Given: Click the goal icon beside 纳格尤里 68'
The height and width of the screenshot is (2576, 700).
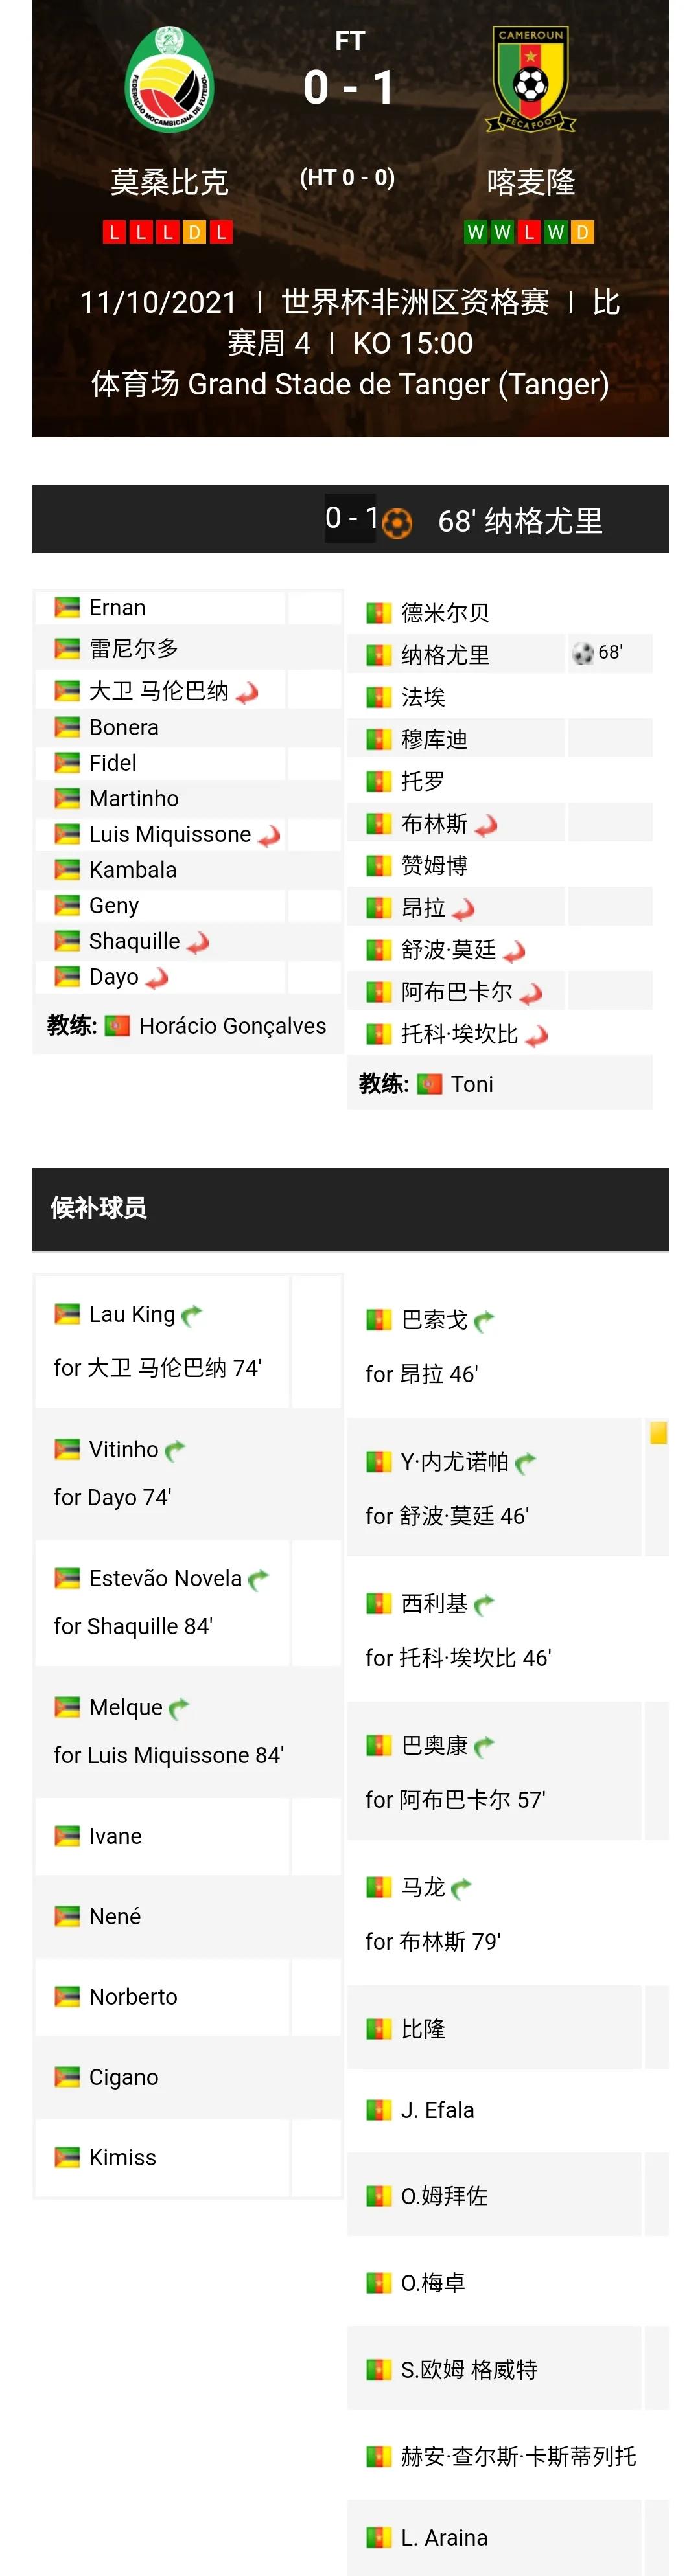Looking at the screenshot, I should 583,653.
